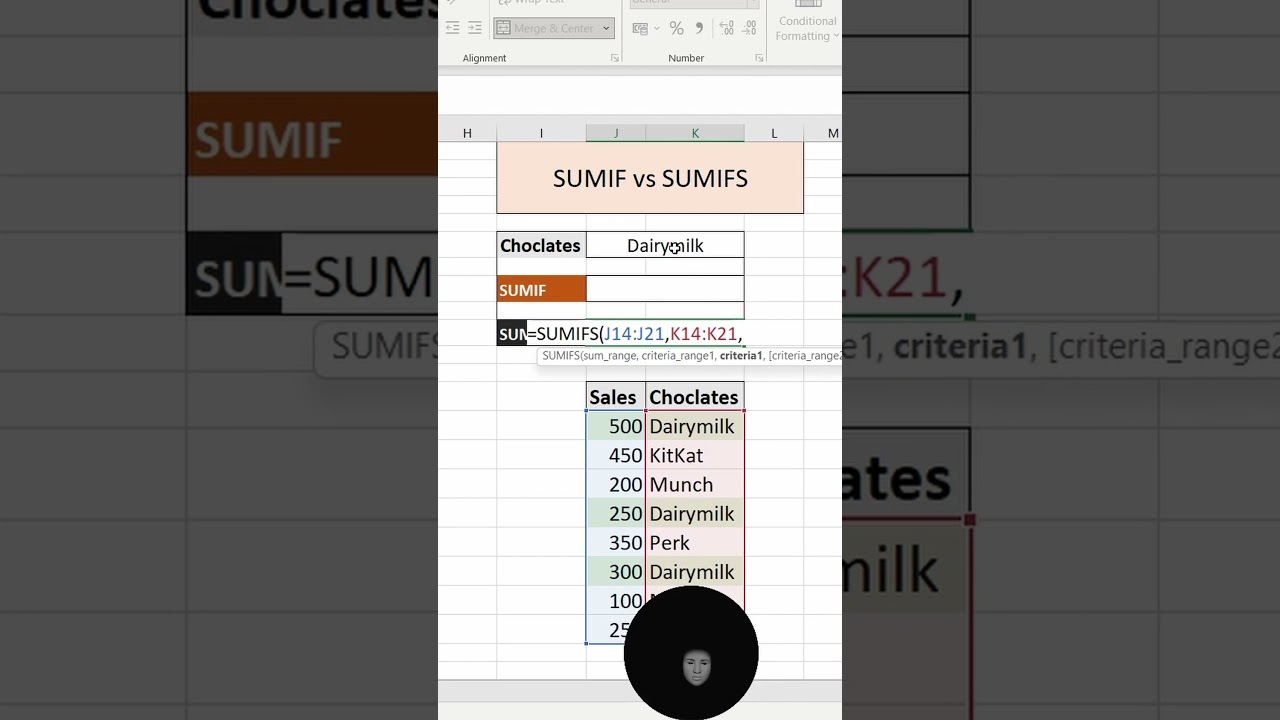
Task: Select the sales value 250 cell
Action: 616,513
